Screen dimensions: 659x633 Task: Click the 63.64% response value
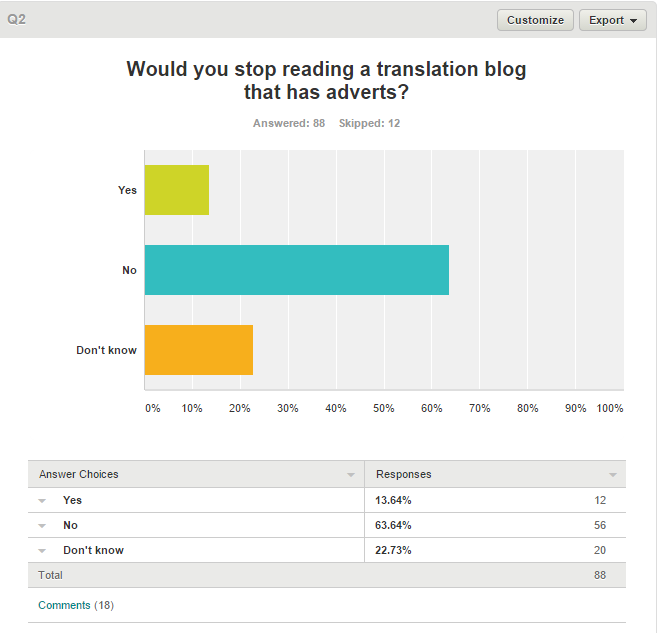point(393,525)
